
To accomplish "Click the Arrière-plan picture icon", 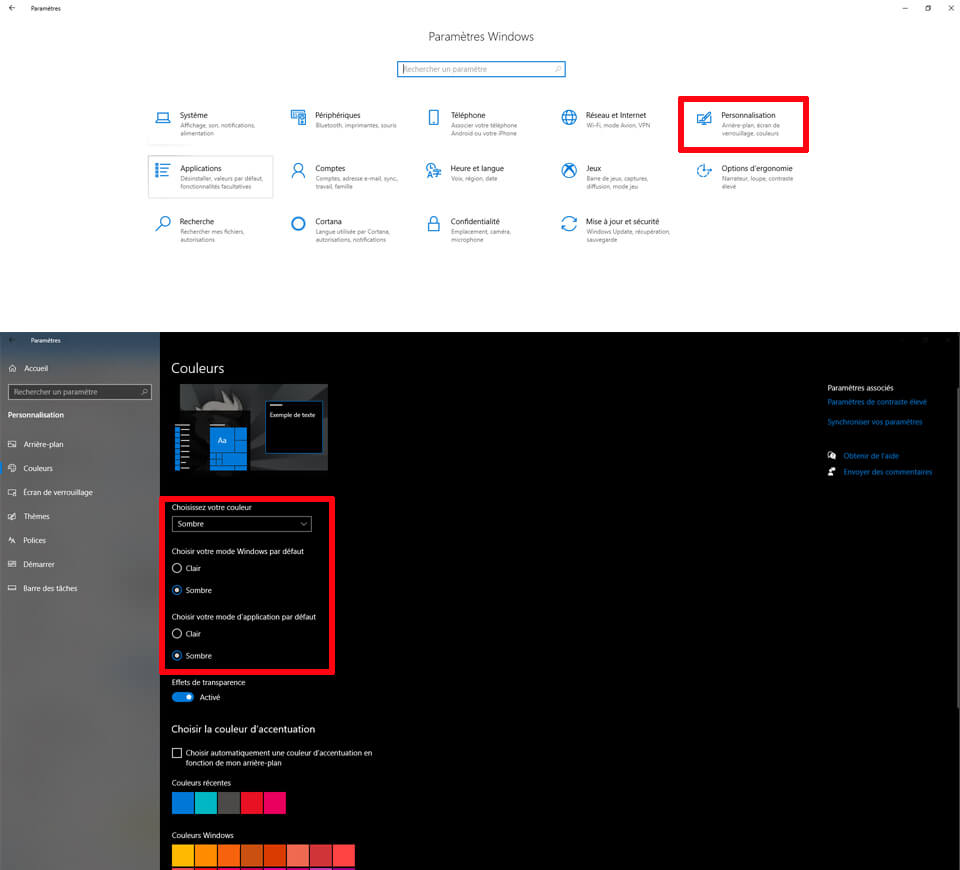I will coord(12,444).
